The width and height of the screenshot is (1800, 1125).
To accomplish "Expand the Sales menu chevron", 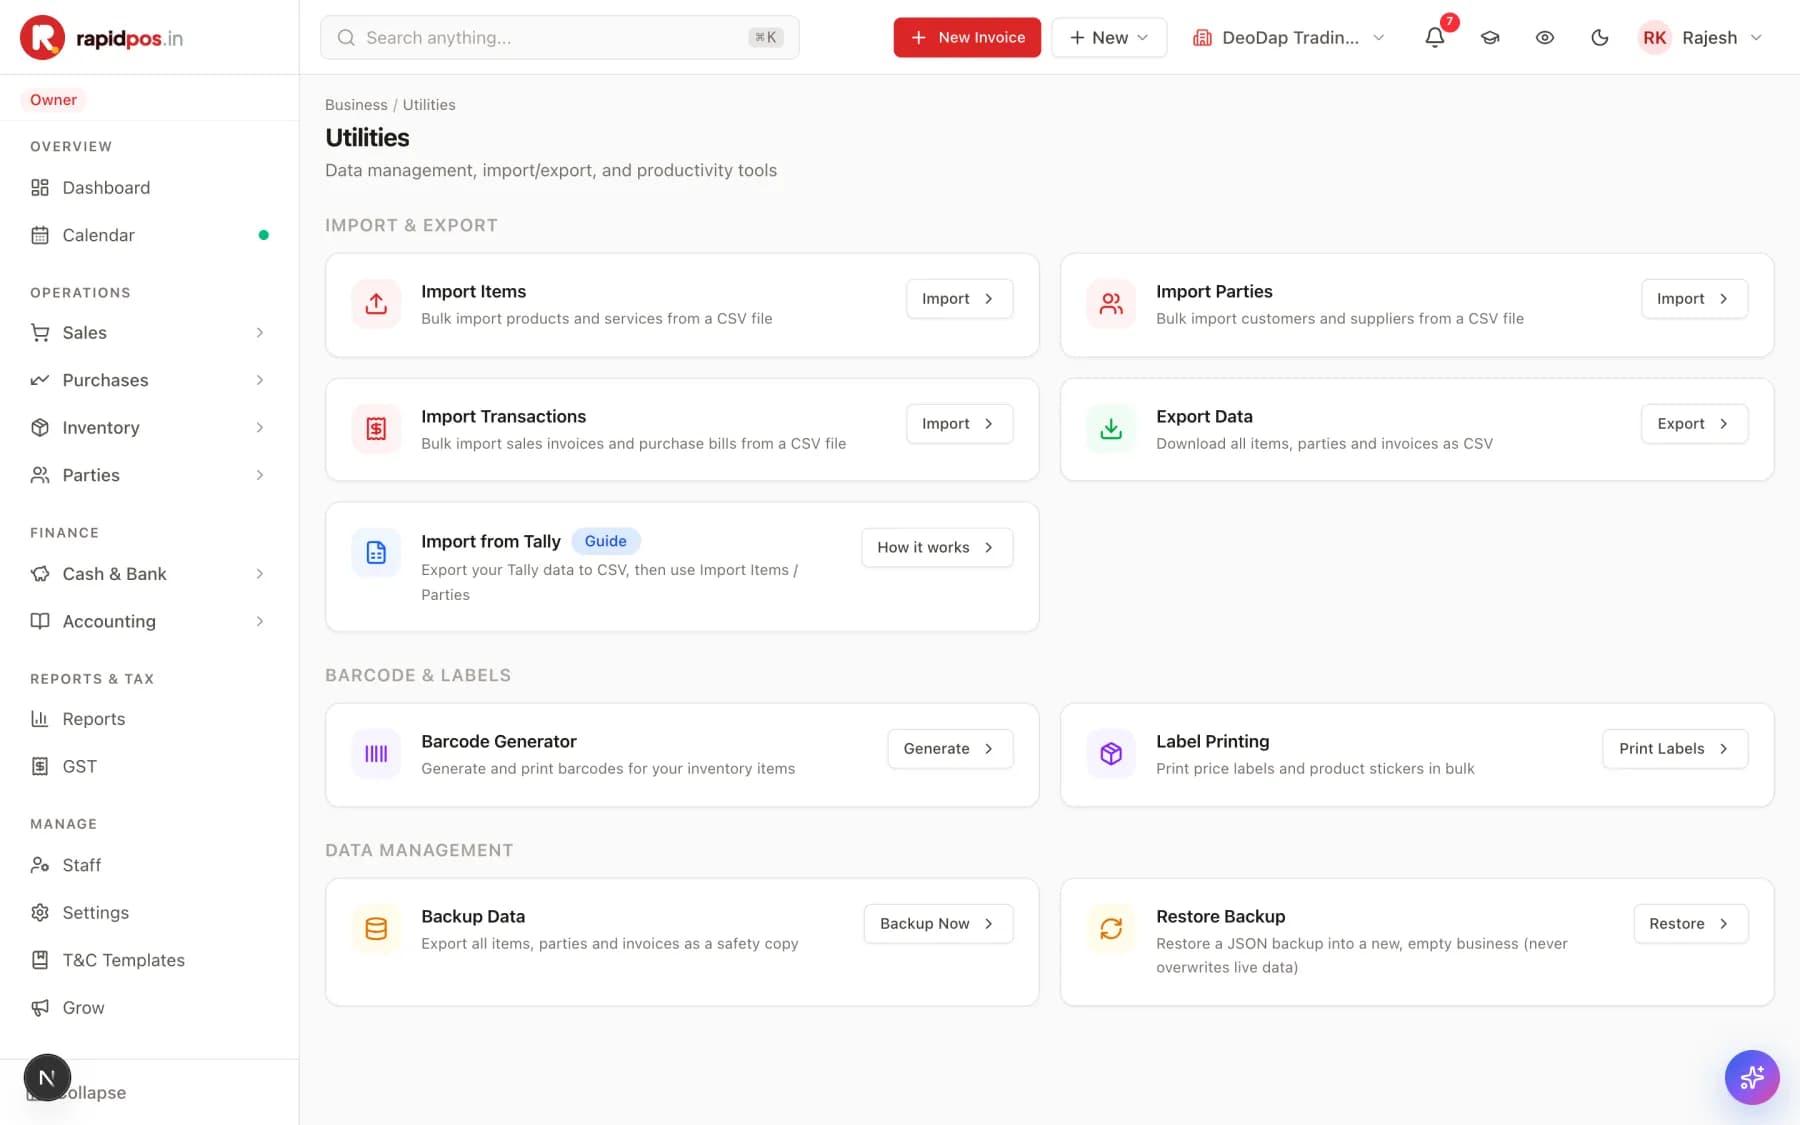I will (x=260, y=333).
